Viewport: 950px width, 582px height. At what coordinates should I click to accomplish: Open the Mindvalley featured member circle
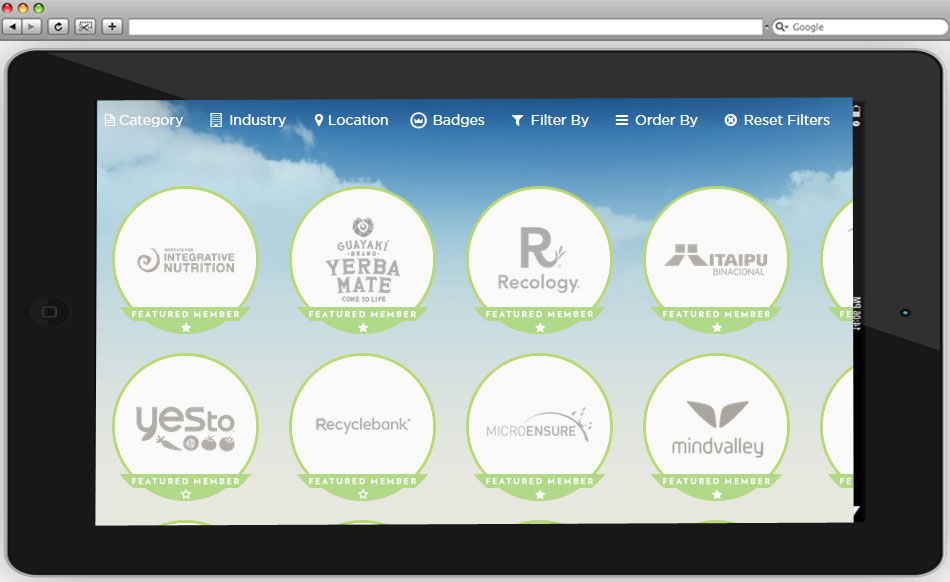pyautogui.click(x=717, y=425)
